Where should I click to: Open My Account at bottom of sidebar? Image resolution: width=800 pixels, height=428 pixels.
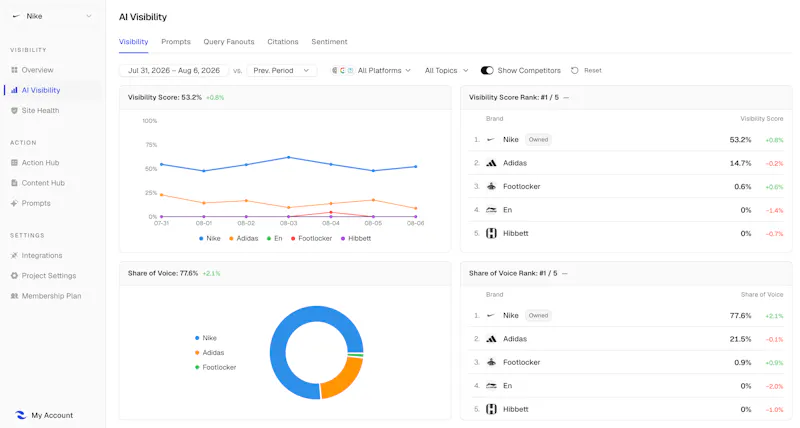(44, 415)
